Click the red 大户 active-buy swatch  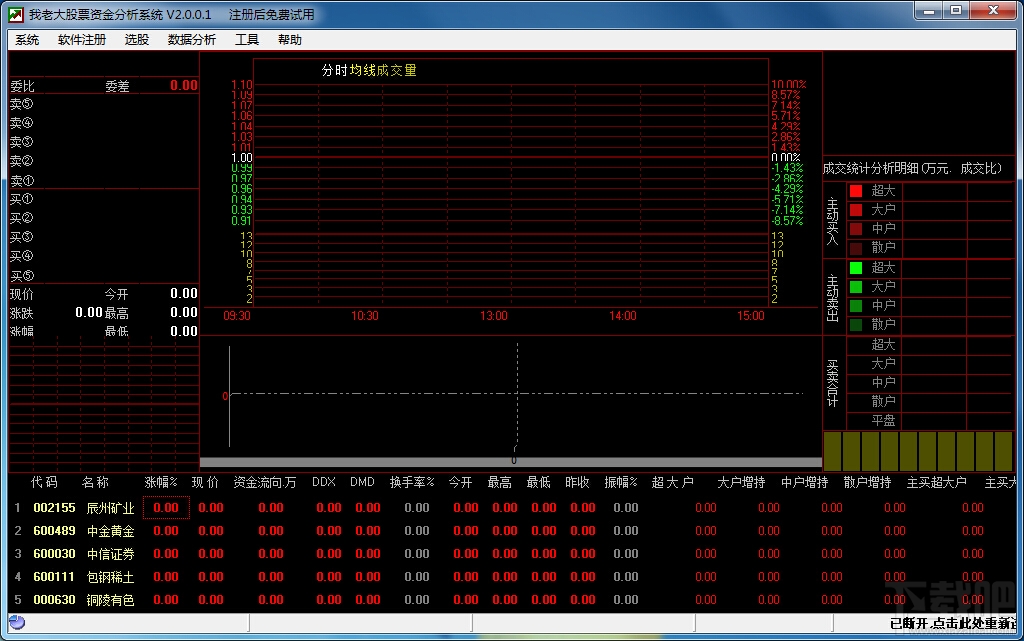coord(856,210)
